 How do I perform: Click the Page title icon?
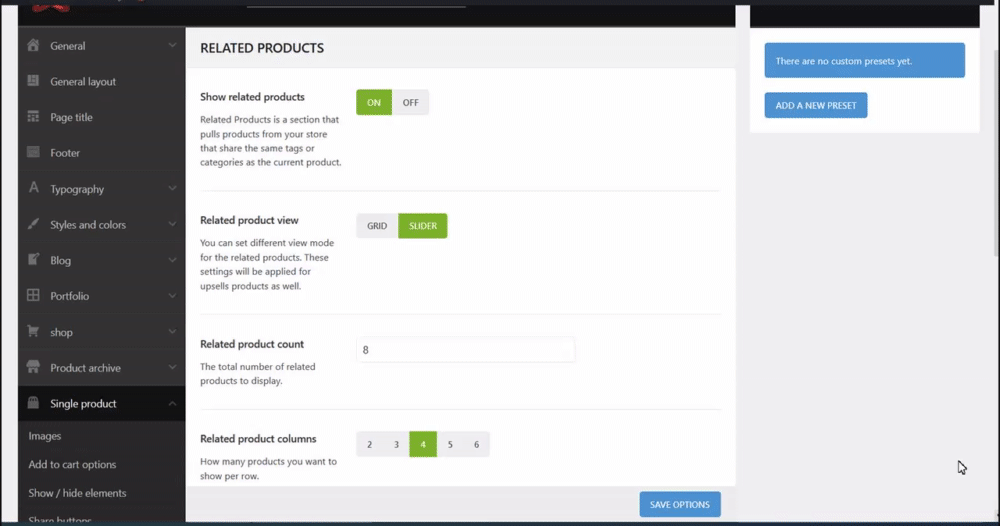(33, 117)
